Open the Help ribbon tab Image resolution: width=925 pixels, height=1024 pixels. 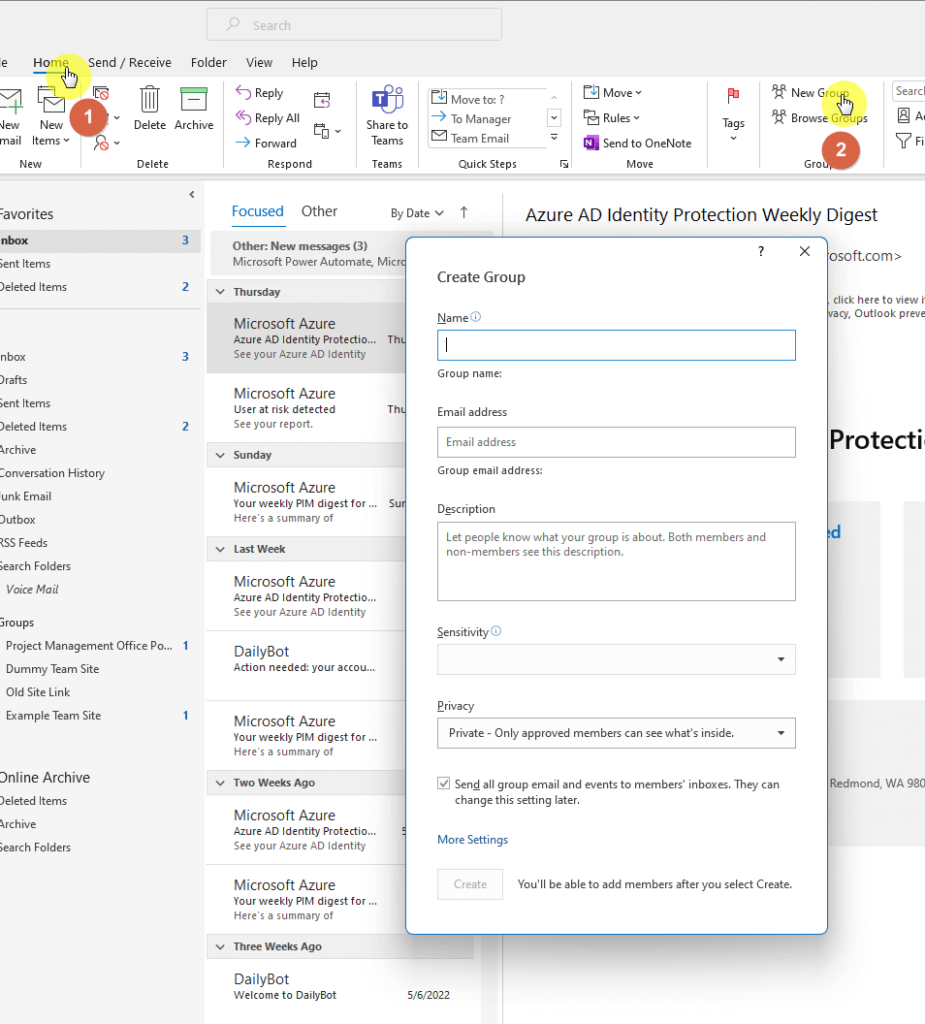pos(304,63)
